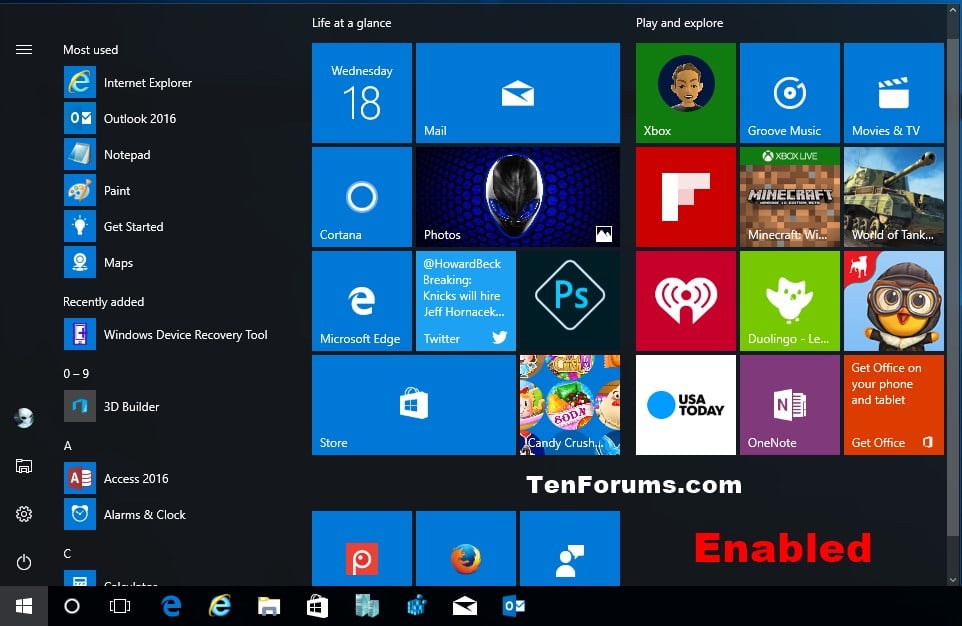Open the Candy Crush Soda tile
Viewport: 962px width, 626px height.
point(570,405)
